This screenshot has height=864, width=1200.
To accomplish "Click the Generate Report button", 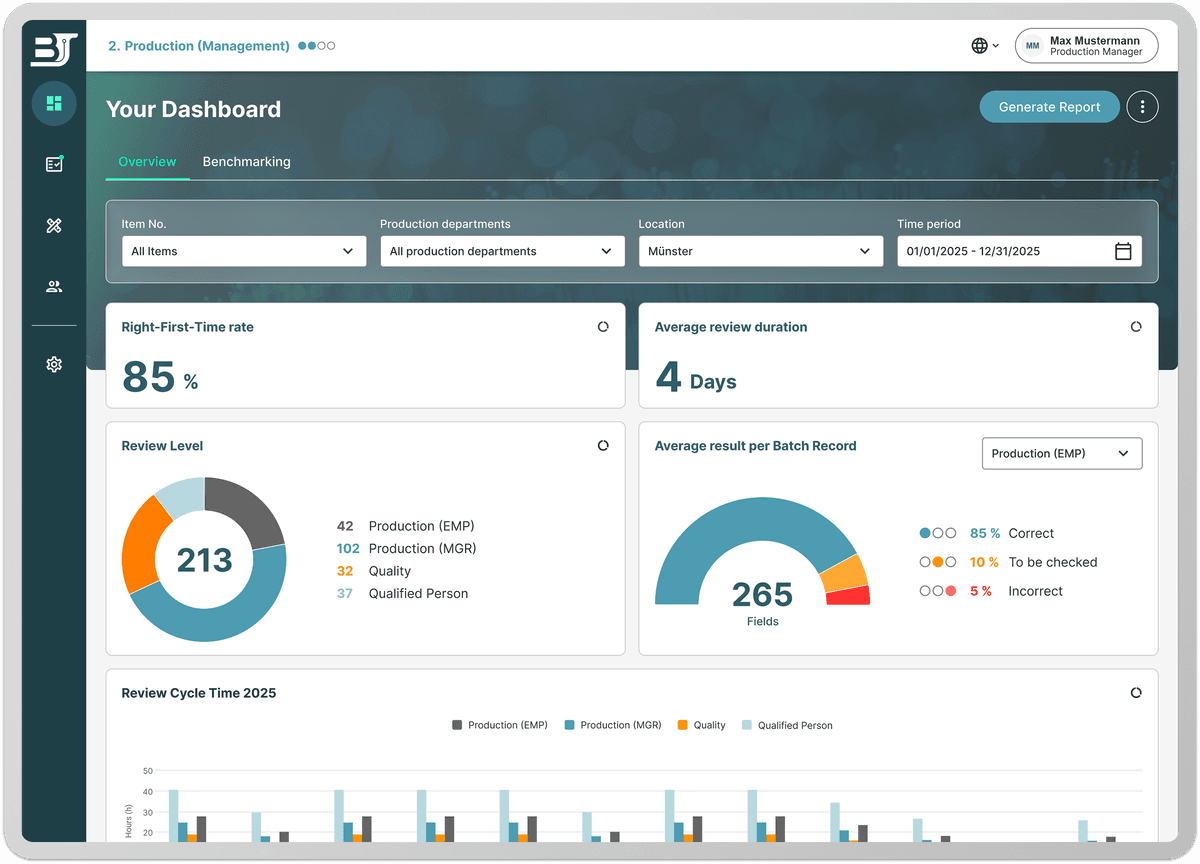I will [x=1049, y=107].
